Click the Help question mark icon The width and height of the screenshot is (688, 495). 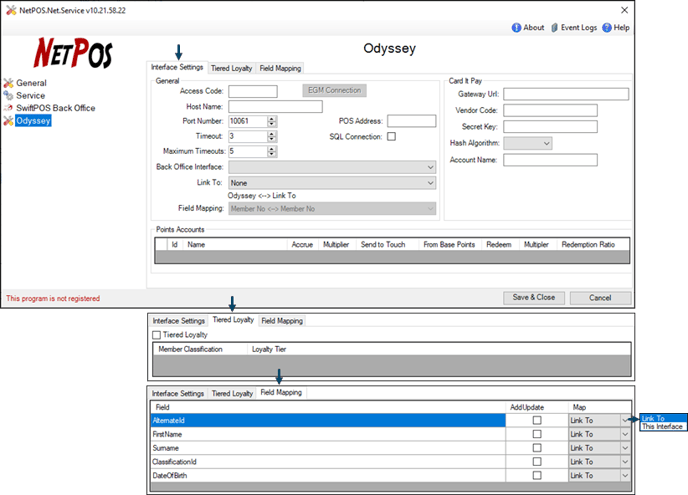[x=607, y=28]
